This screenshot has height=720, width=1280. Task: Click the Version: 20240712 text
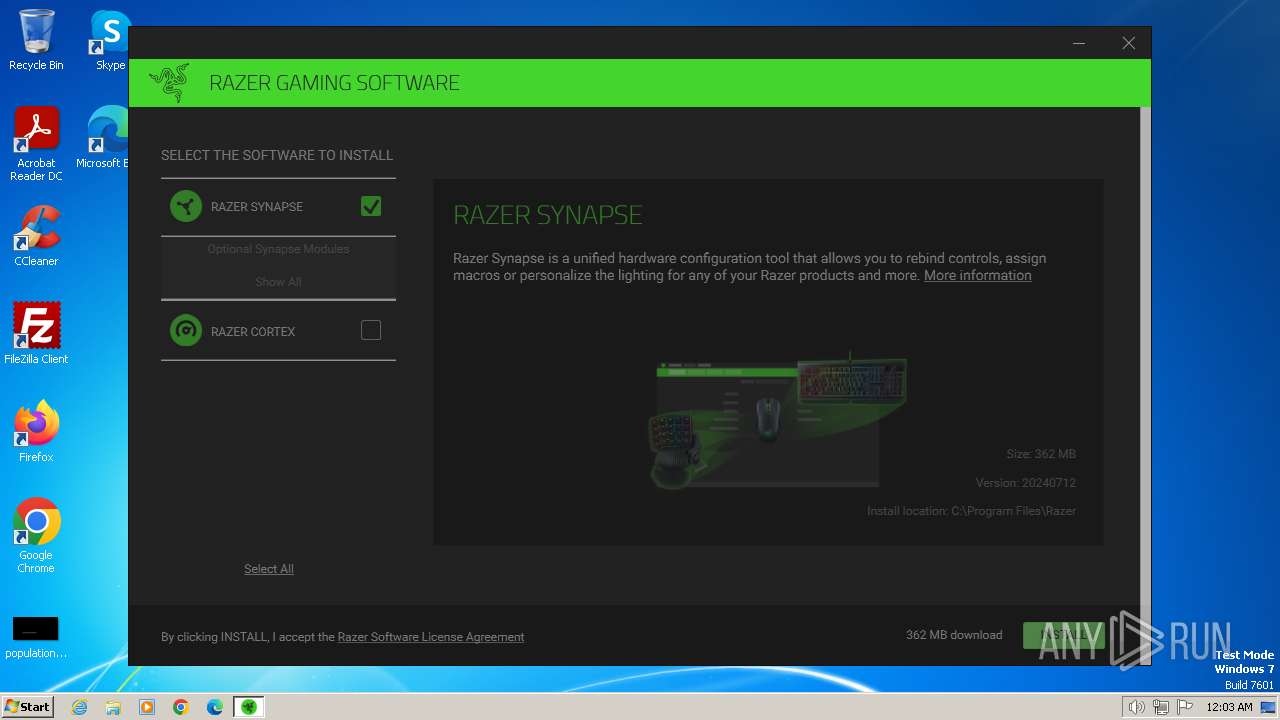tap(1026, 483)
